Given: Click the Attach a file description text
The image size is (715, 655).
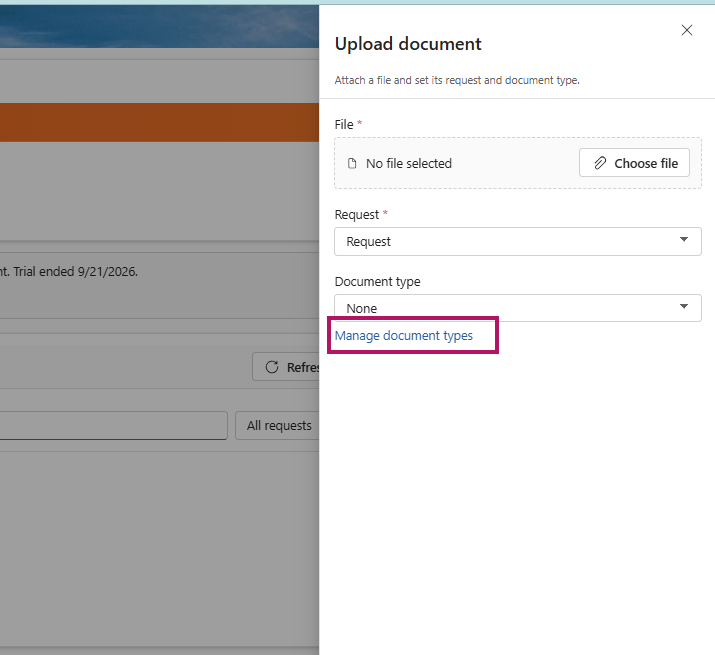Looking at the screenshot, I should (457, 80).
